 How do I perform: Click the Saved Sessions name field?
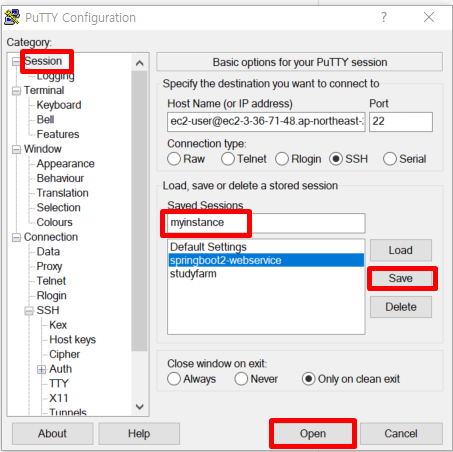pos(266,223)
